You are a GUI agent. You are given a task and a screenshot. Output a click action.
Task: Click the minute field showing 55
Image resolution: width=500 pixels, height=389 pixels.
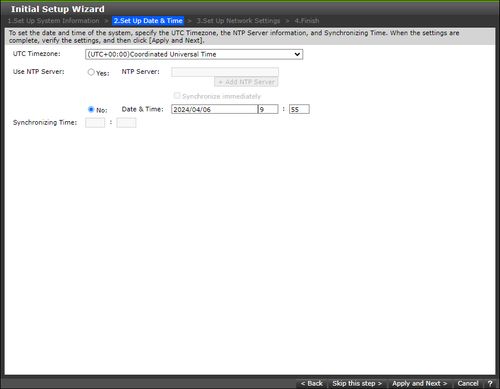(x=299, y=109)
